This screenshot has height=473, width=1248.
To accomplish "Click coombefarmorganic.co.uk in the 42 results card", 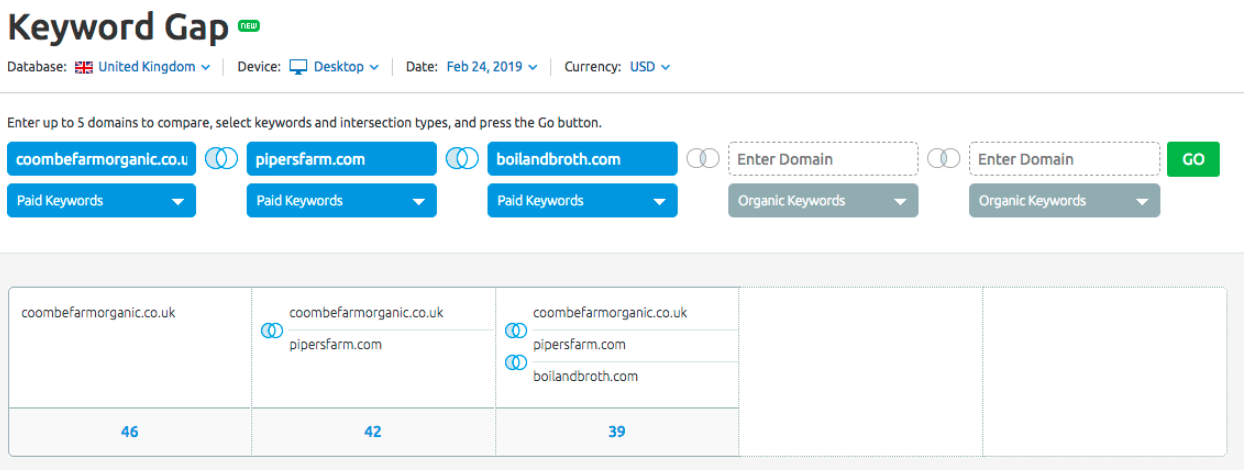I will (367, 313).
